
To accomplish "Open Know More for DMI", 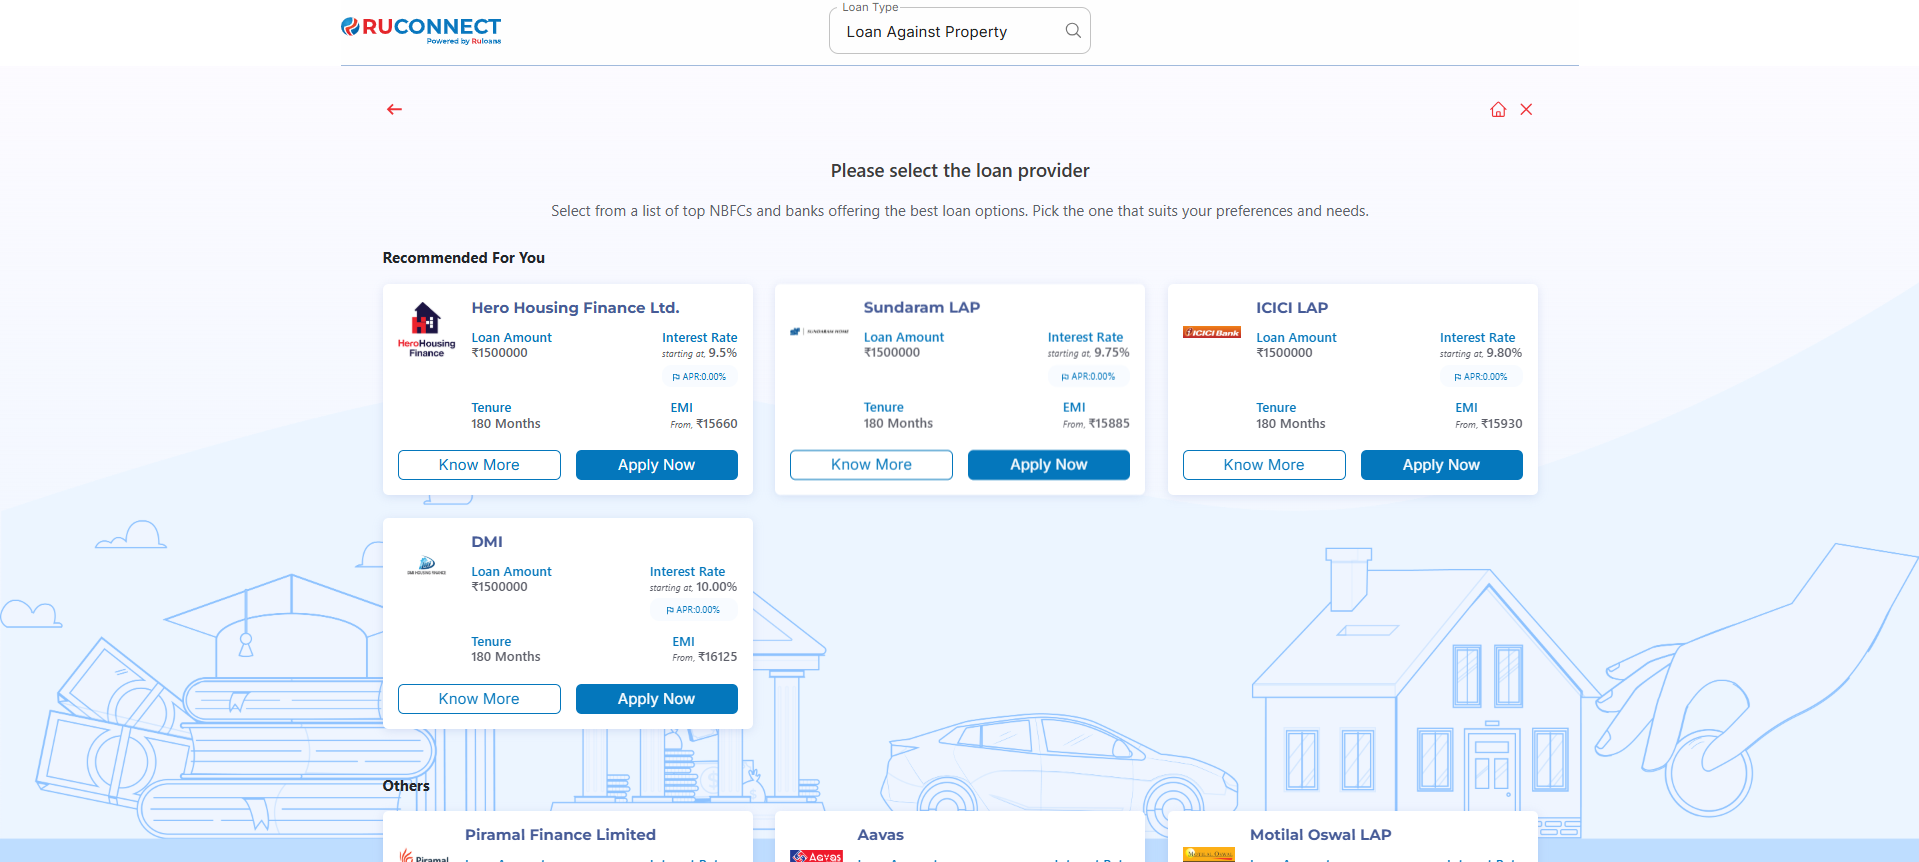I will coord(479,699).
